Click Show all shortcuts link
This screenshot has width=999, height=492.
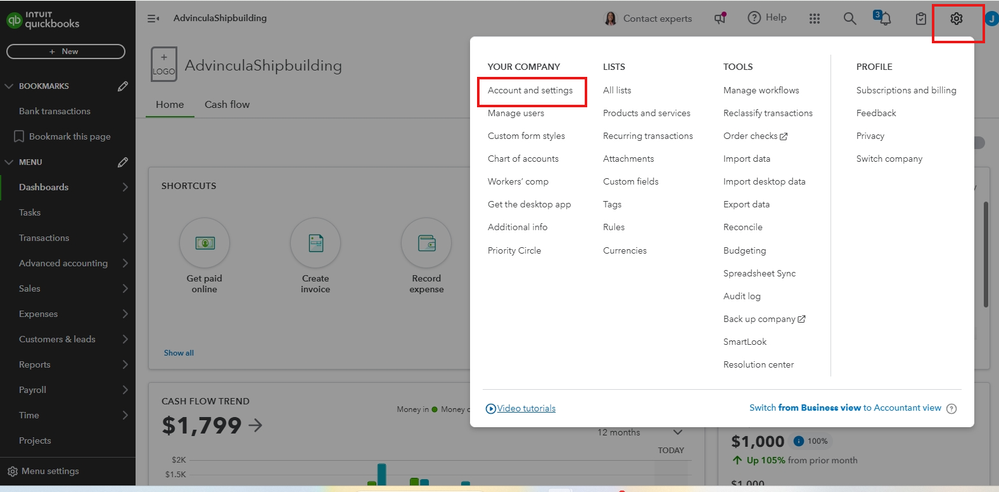(x=179, y=353)
